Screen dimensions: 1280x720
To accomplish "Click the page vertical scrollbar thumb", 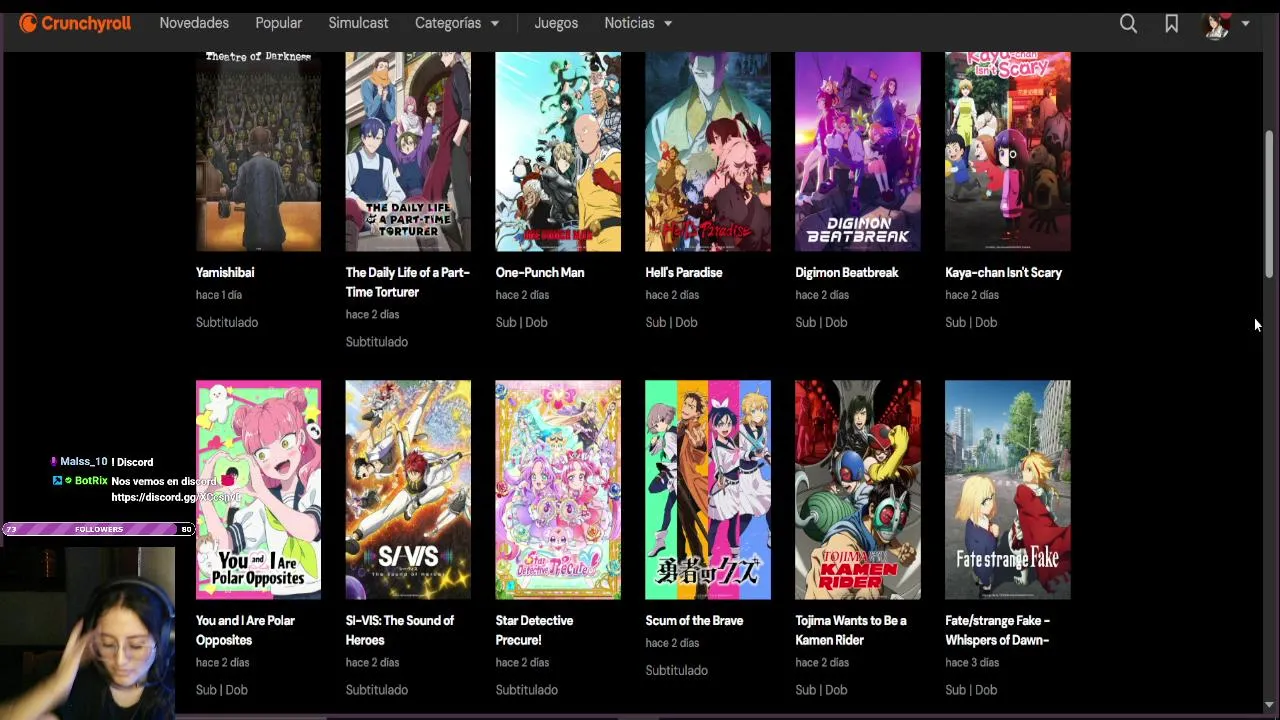I will point(1269,204).
